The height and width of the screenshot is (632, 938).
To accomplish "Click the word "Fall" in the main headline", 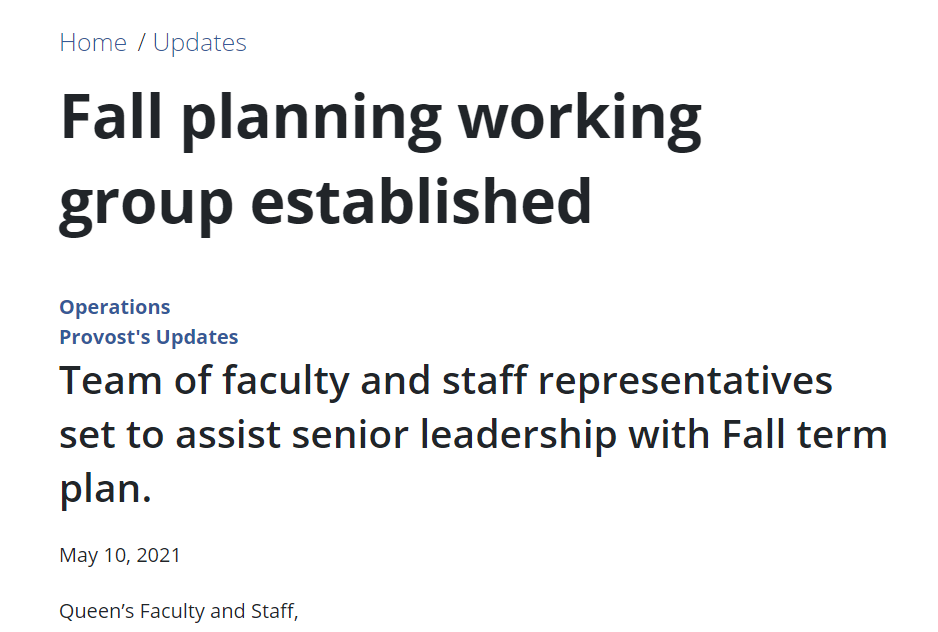I will [111, 117].
